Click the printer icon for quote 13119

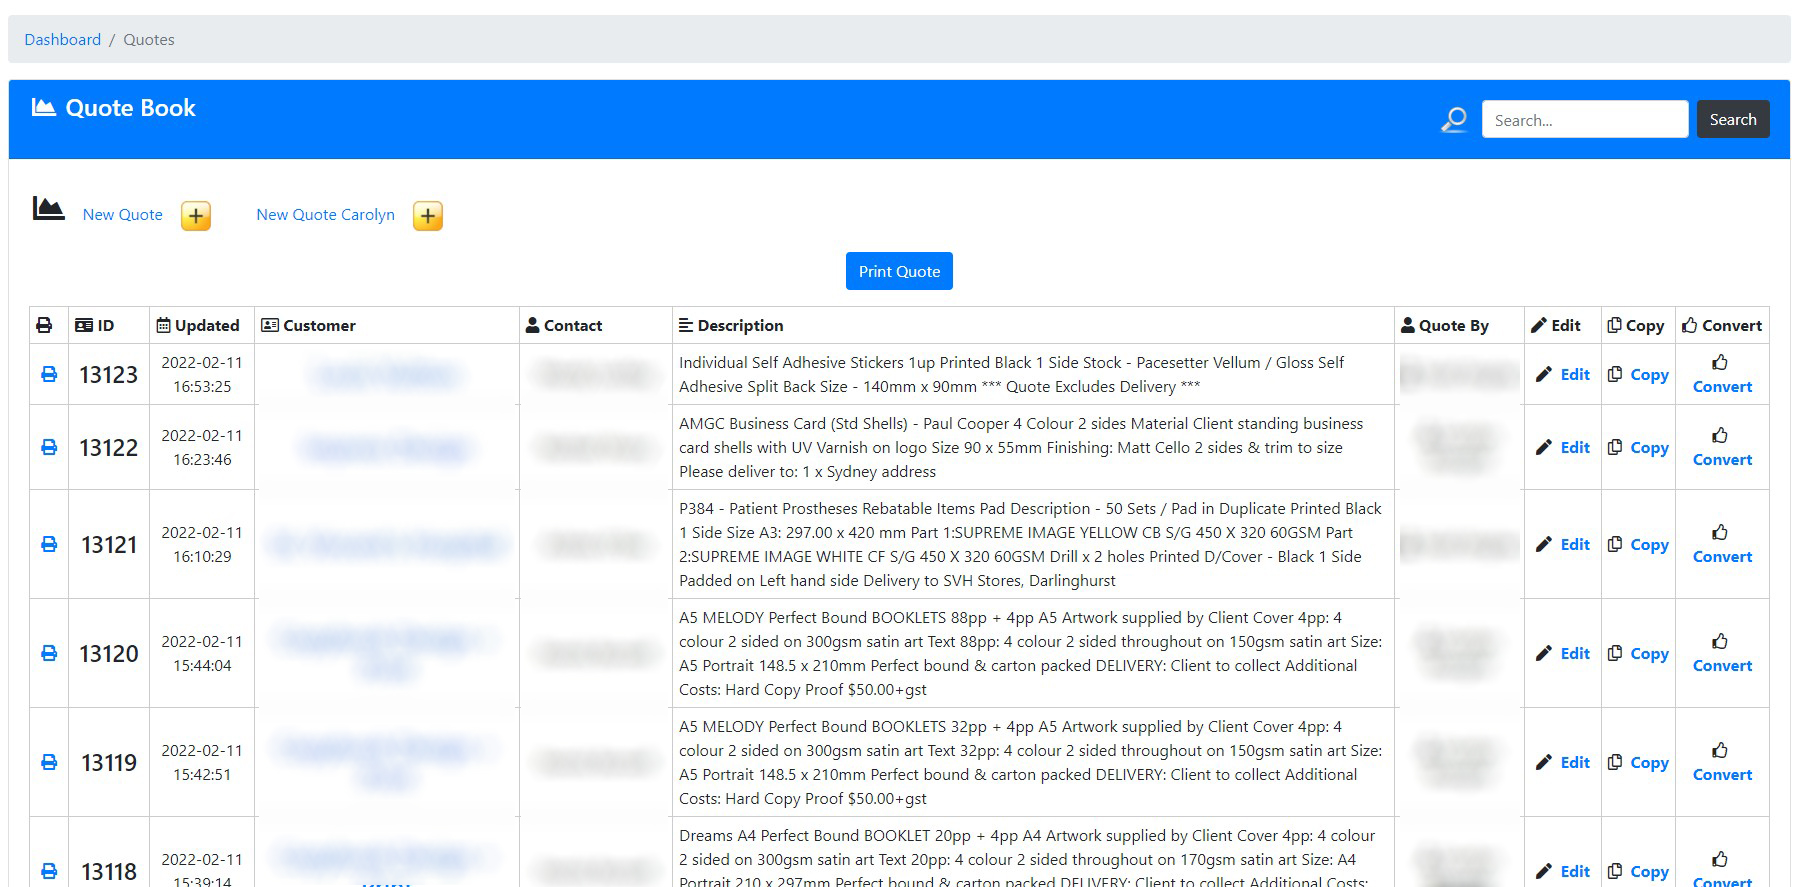(48, 762)
